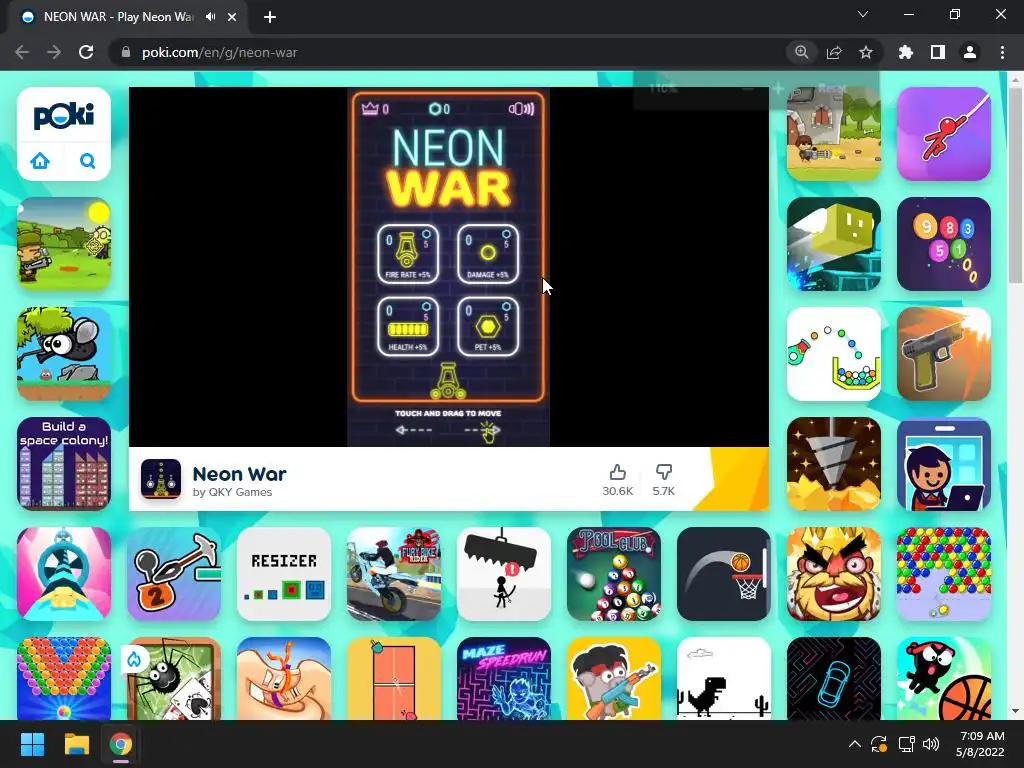This screenshot has width=1024, height=768.
Task: Open the yellow cube game thumbnail
Action: tap(834, 244)
